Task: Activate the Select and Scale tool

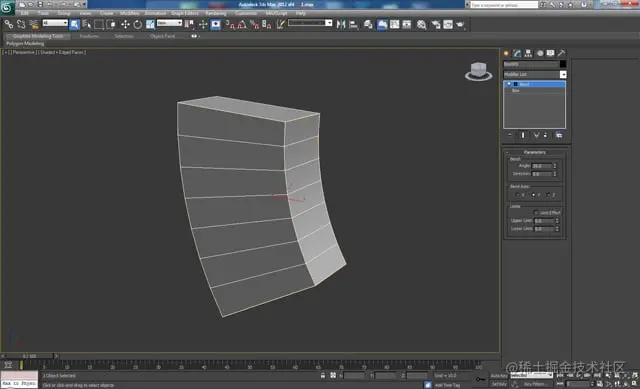Action: [150, 24]
